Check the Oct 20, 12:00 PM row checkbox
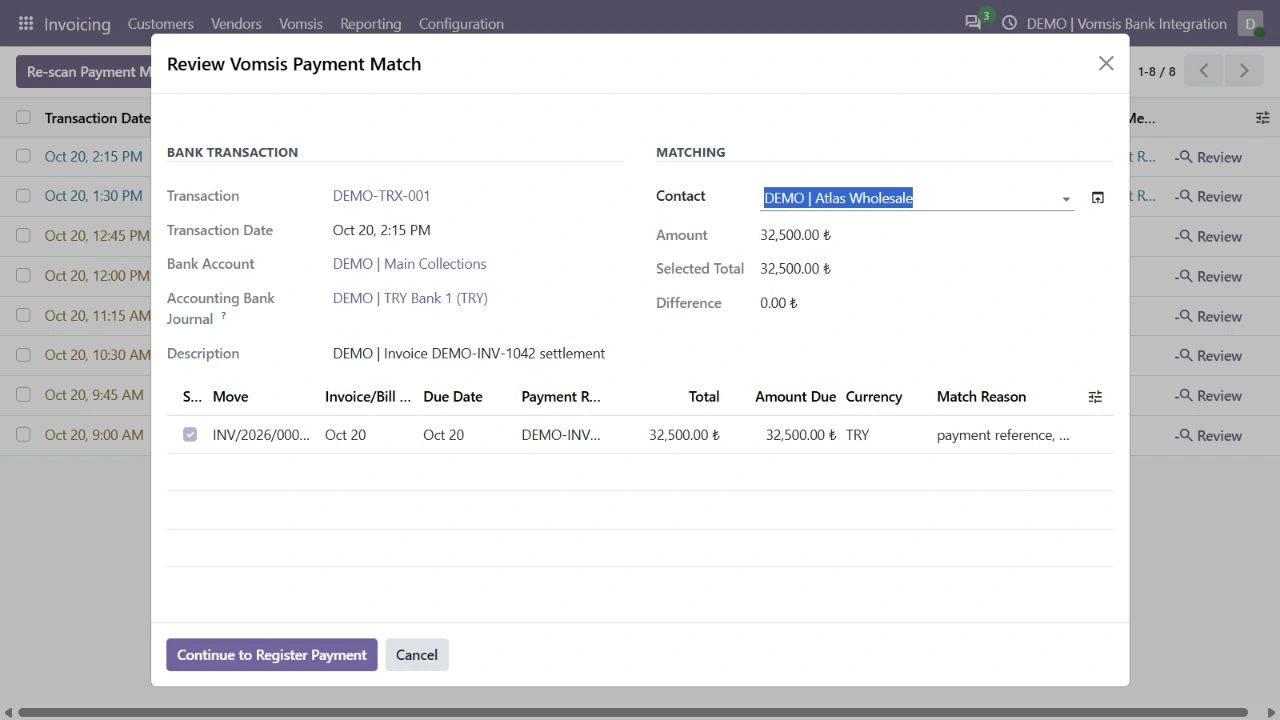The image size is (1280, 720). 23,275
